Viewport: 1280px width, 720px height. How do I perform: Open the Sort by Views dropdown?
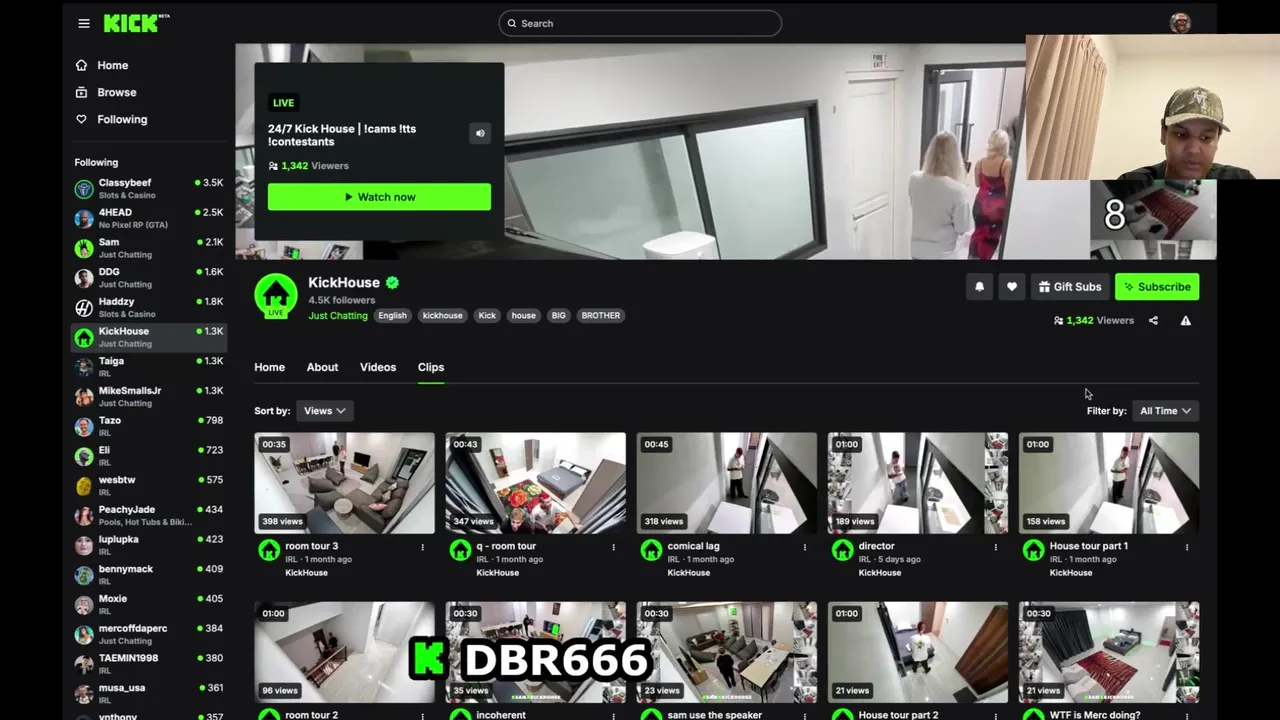[x=325, y=411]
